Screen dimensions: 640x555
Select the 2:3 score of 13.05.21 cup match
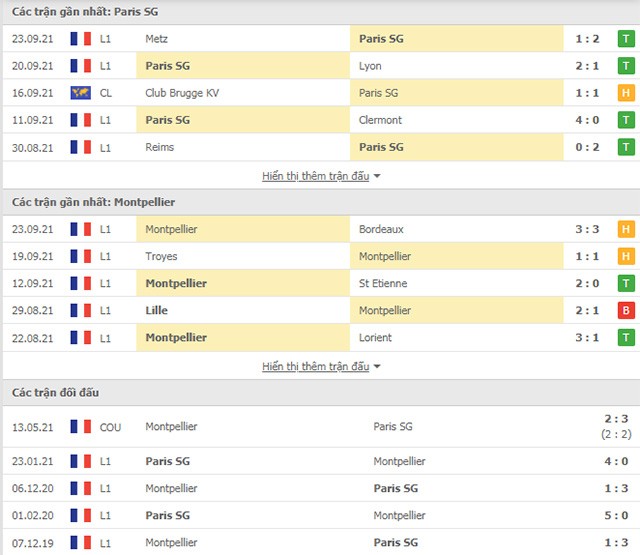click(616, 419)
